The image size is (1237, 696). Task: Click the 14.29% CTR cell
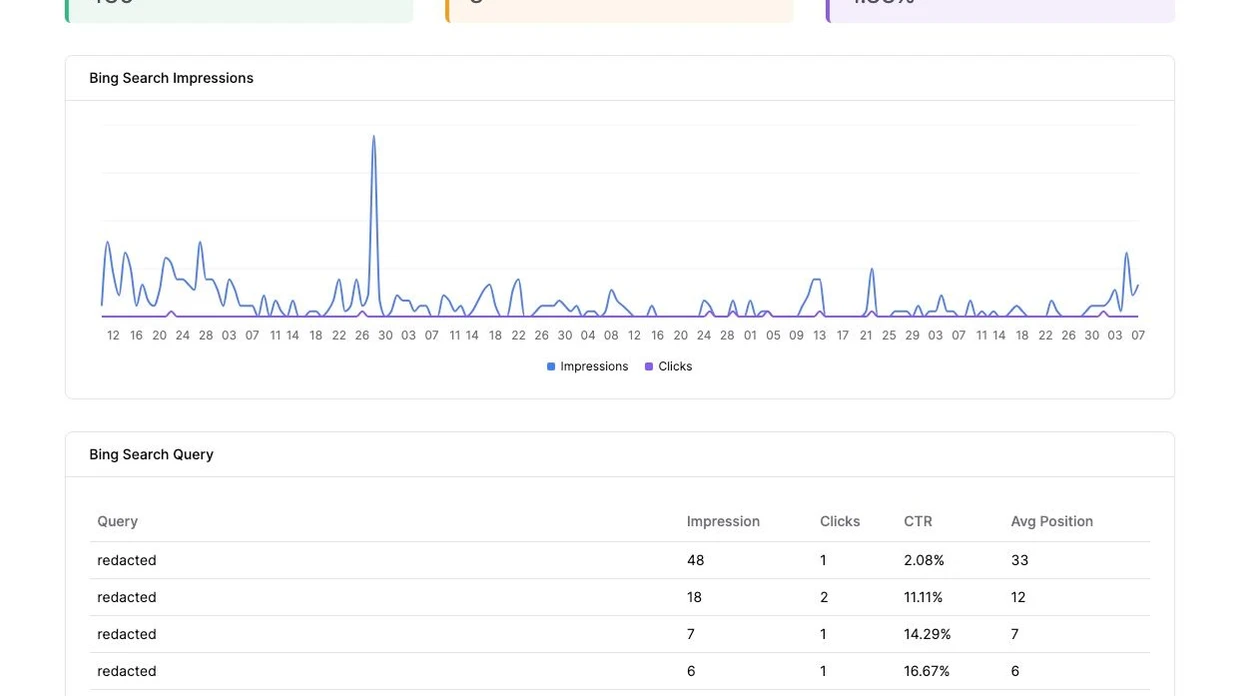pos(927,634)
